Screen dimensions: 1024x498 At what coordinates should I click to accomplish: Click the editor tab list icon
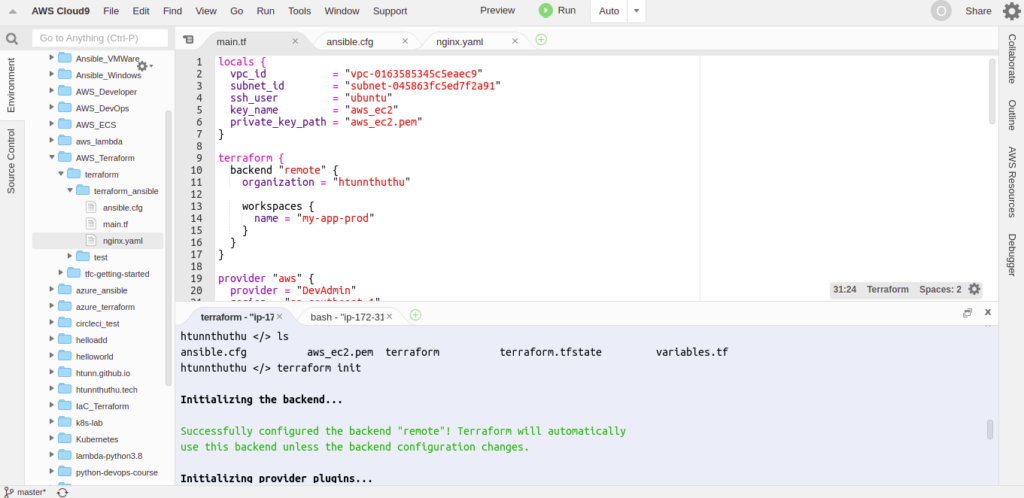(x=188, y=40)
